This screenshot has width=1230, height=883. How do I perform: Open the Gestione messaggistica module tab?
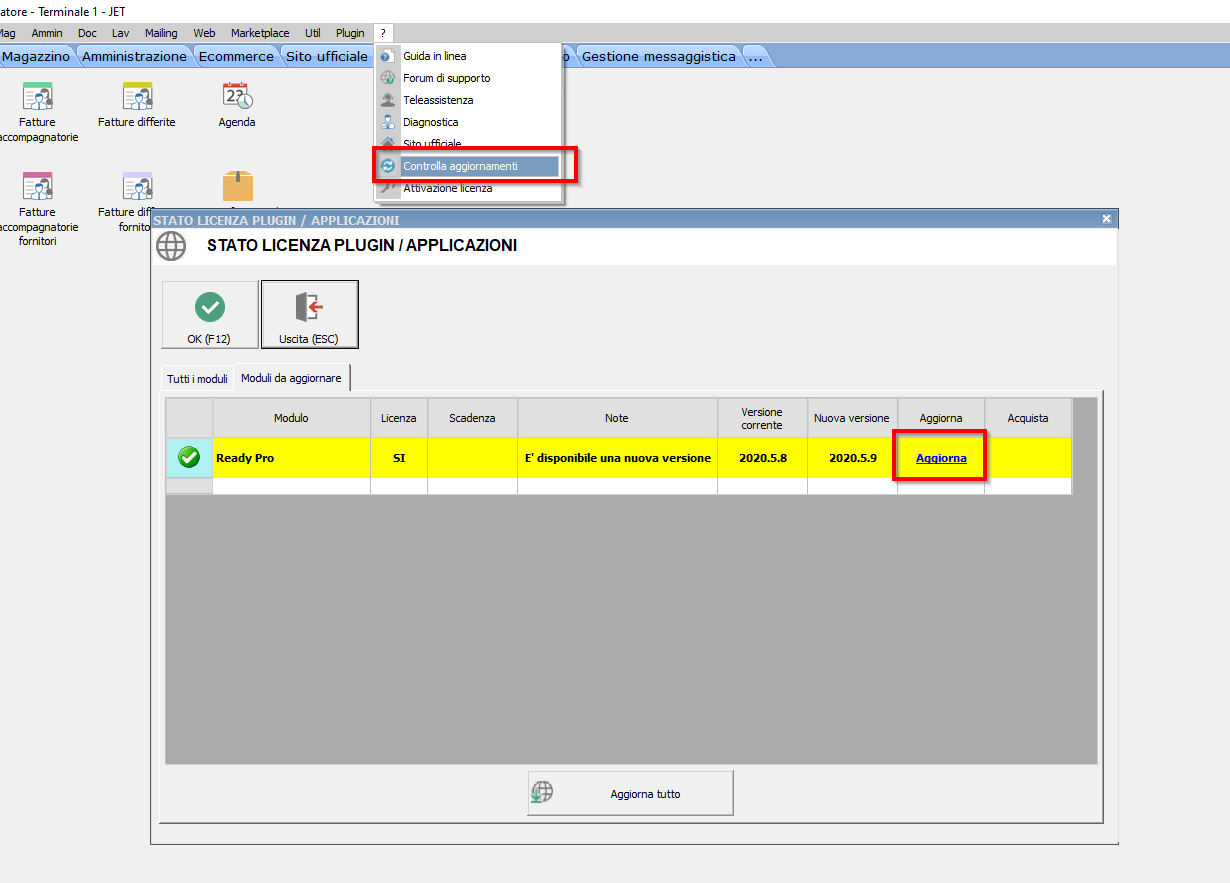pyautogui.click(x=658, y=56)
